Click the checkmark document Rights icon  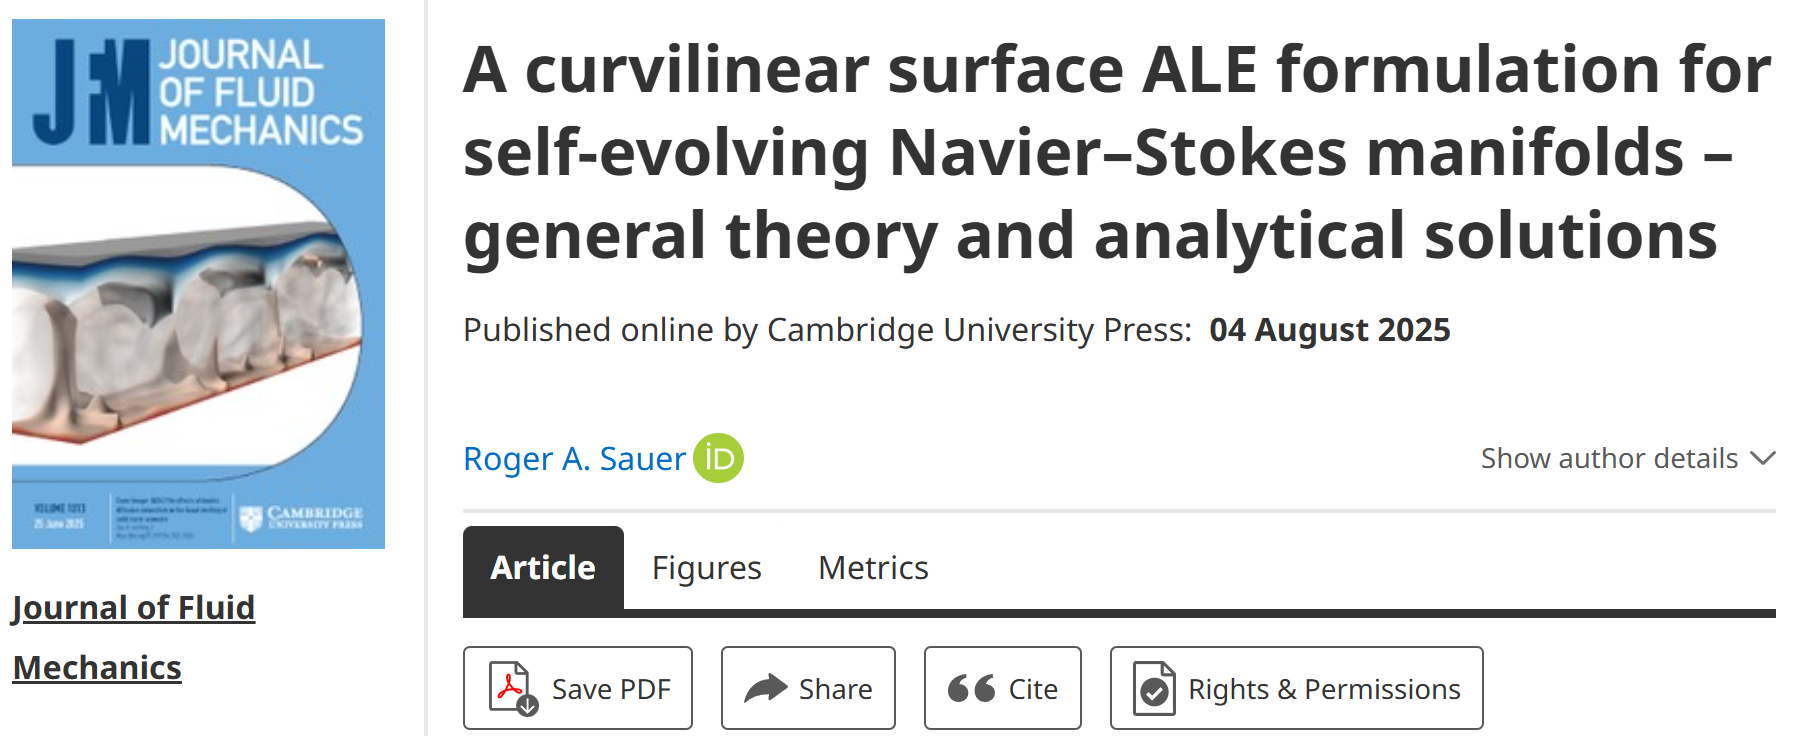pos(1154,688)
